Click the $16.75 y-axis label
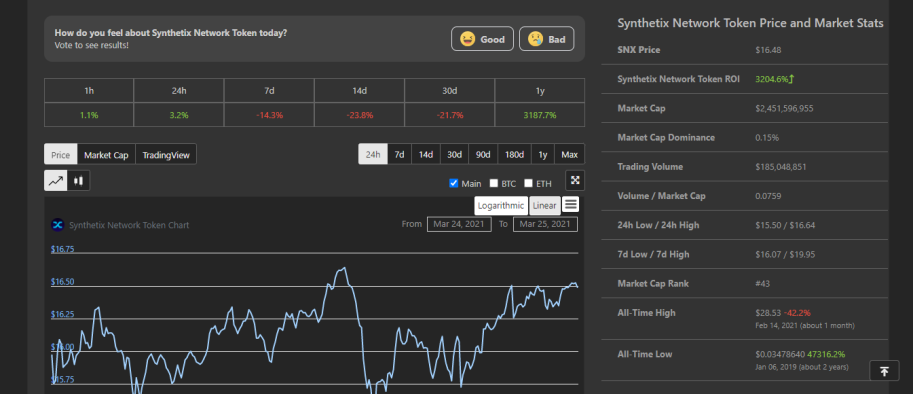The image size is (913, 394). click(62, 249)
